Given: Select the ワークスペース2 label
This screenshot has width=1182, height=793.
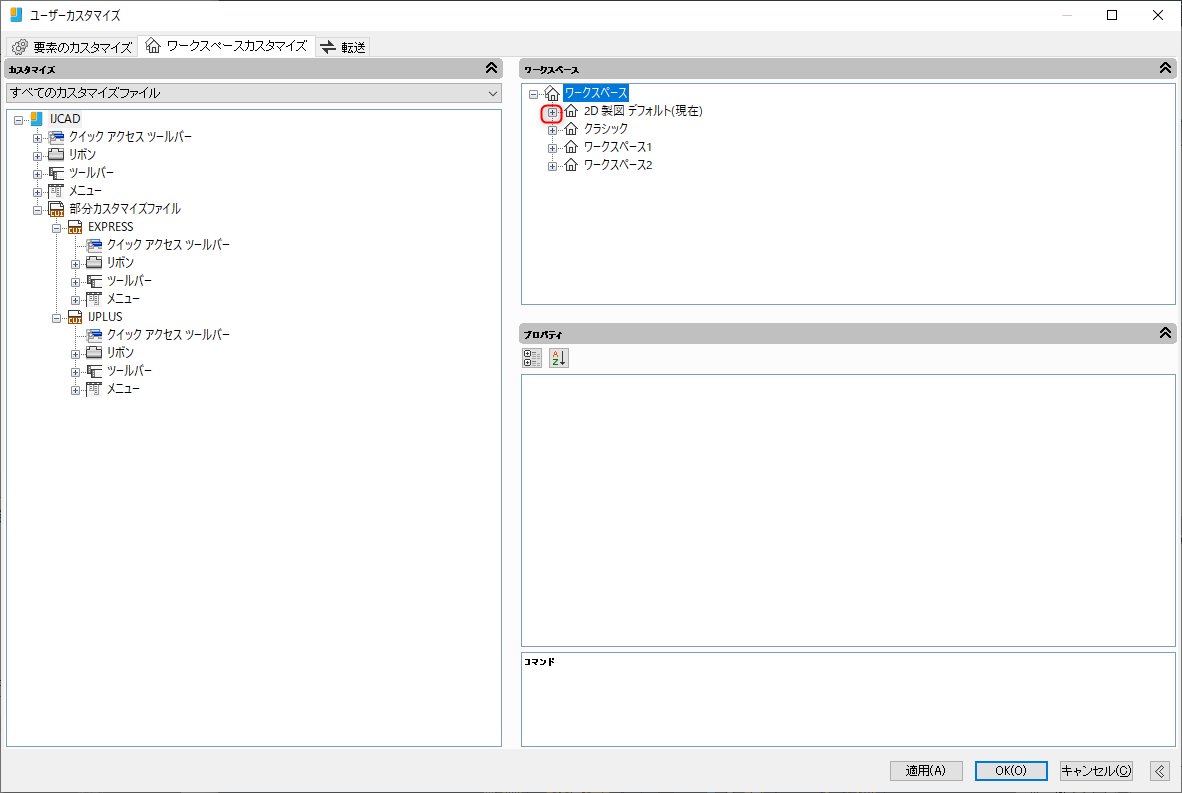Looking at the screenshot, I should coord(617,165).
